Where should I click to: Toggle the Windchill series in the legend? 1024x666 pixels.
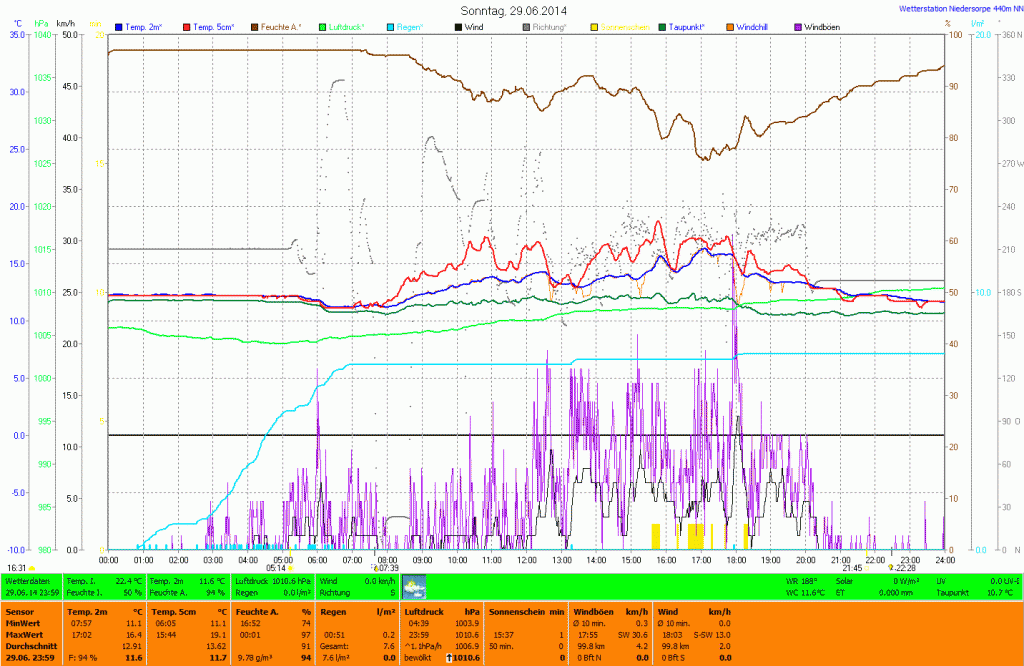coord(751,26)
